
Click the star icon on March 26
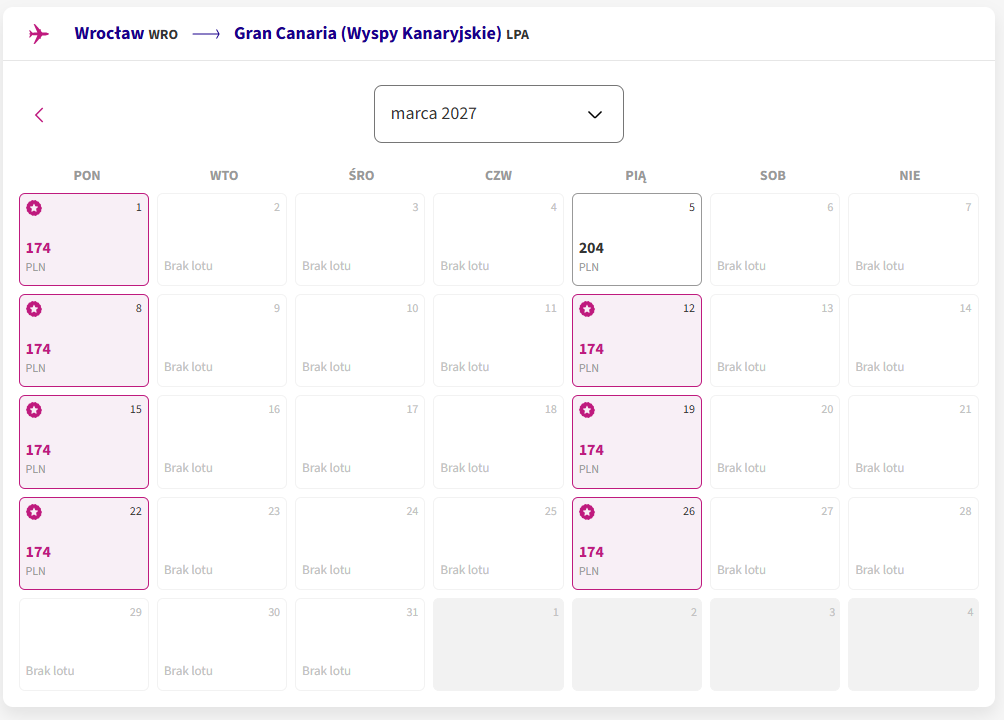587,512
